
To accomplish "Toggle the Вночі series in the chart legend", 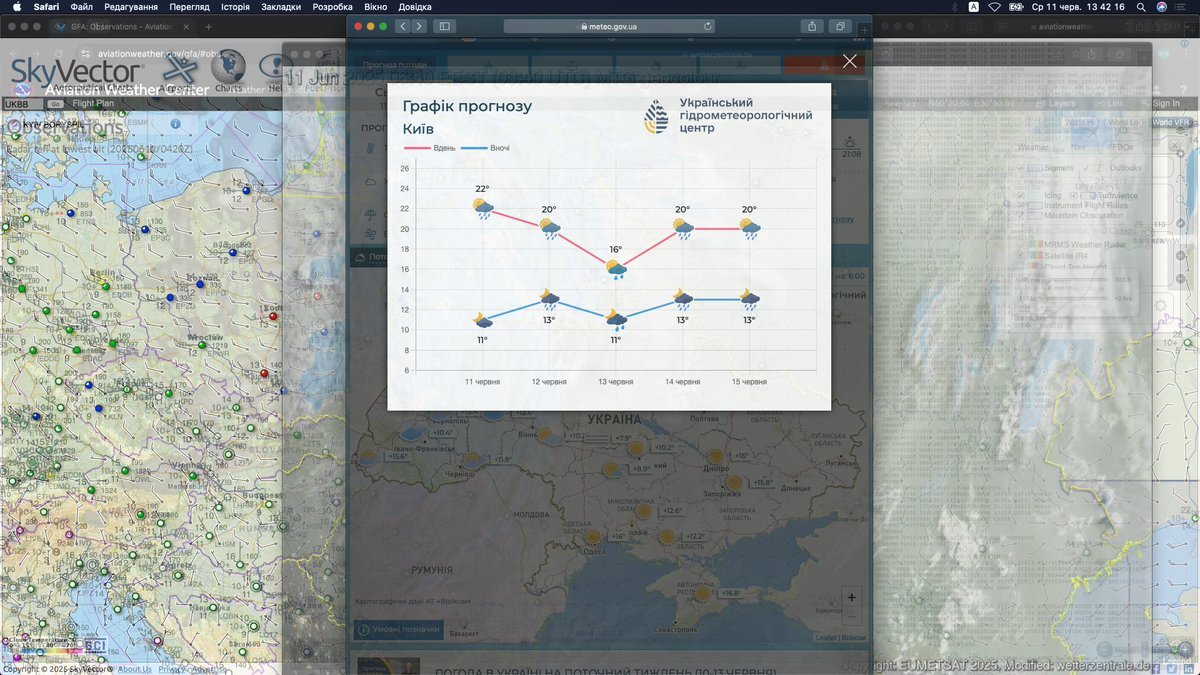I will coord(486,148).
